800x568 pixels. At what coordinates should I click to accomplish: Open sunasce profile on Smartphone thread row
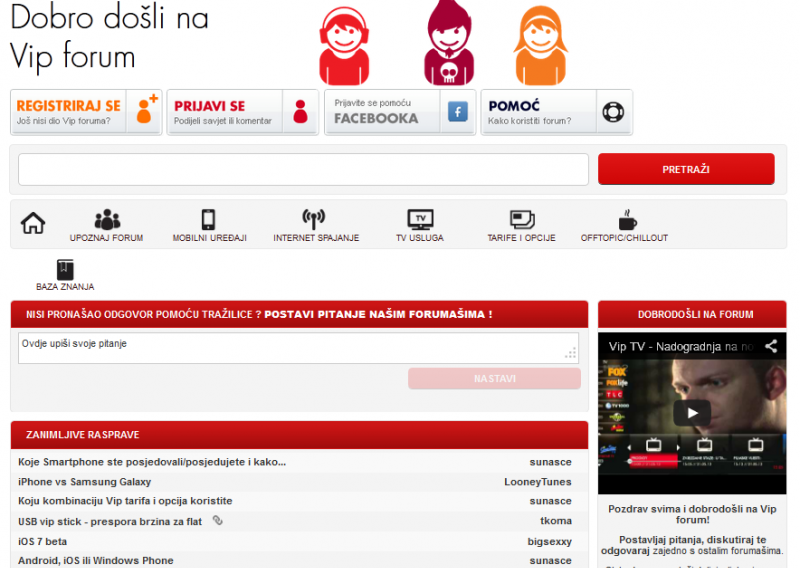tap(551, 462)
